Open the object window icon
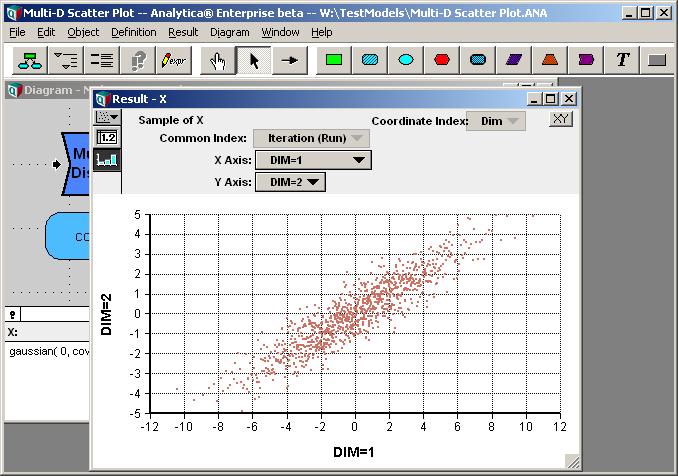 click(101, 61)
